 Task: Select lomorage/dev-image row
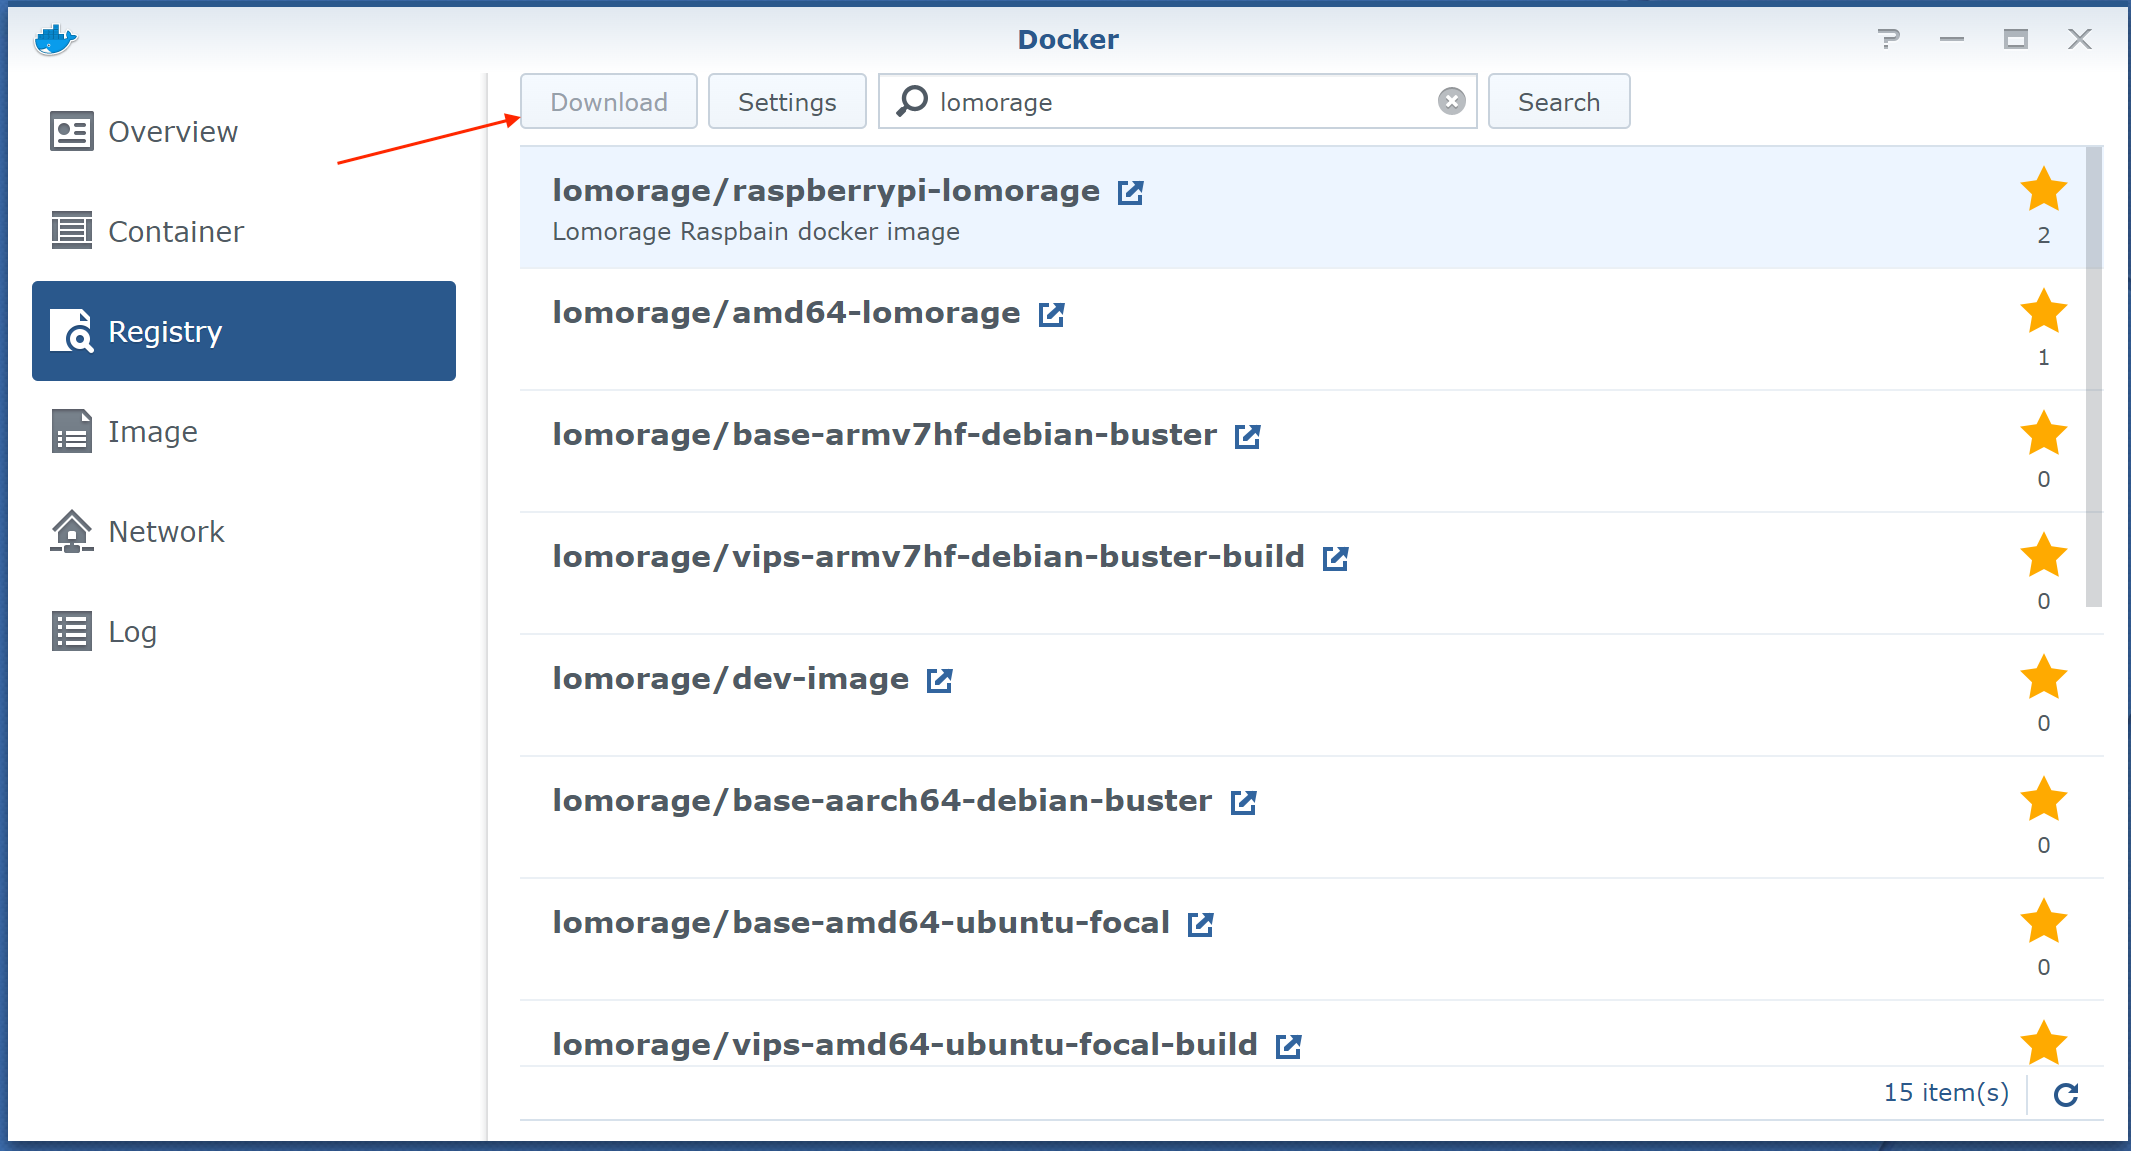[x=1311, y=696]
